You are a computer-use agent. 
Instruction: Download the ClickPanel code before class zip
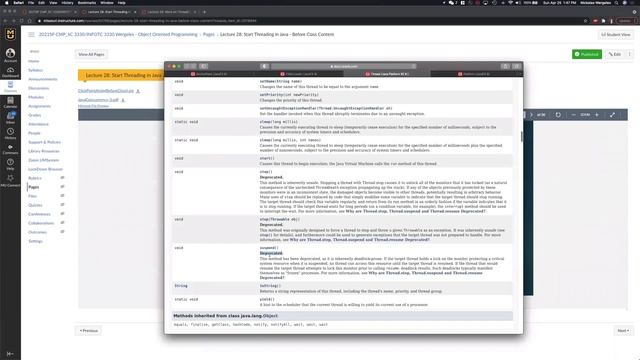tap(138, 91)
